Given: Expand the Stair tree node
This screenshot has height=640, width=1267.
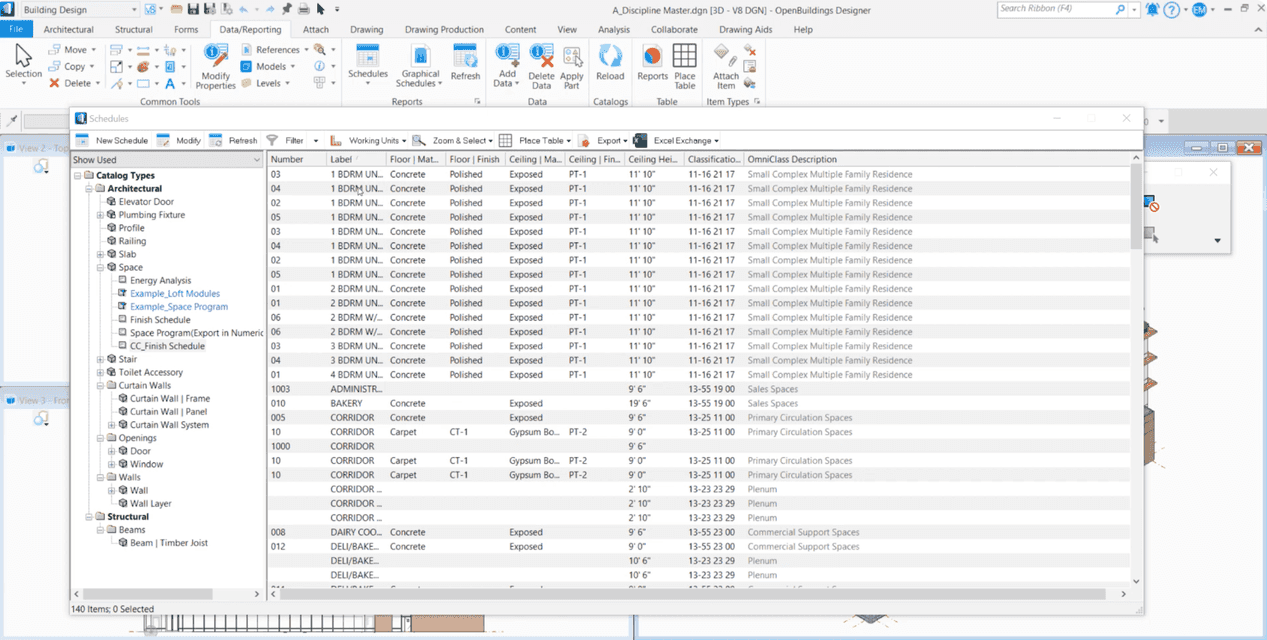Looking at the screenshot, I should point(100,359).
